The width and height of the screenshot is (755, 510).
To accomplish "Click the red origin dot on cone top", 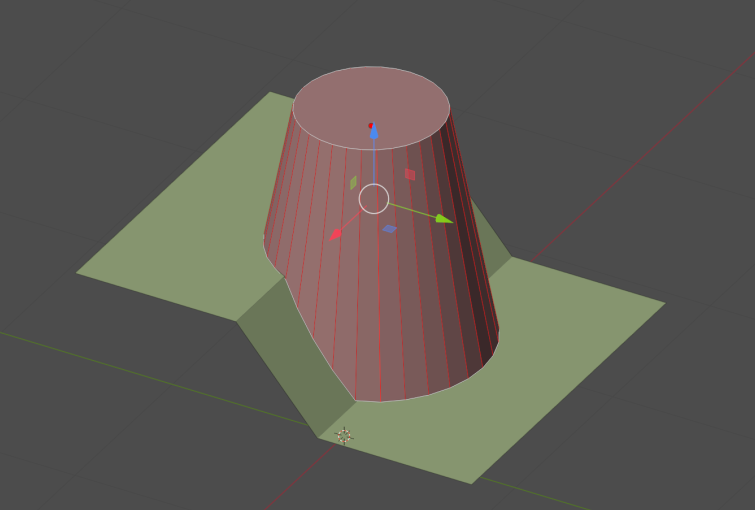I will click(x=371, y=126).
